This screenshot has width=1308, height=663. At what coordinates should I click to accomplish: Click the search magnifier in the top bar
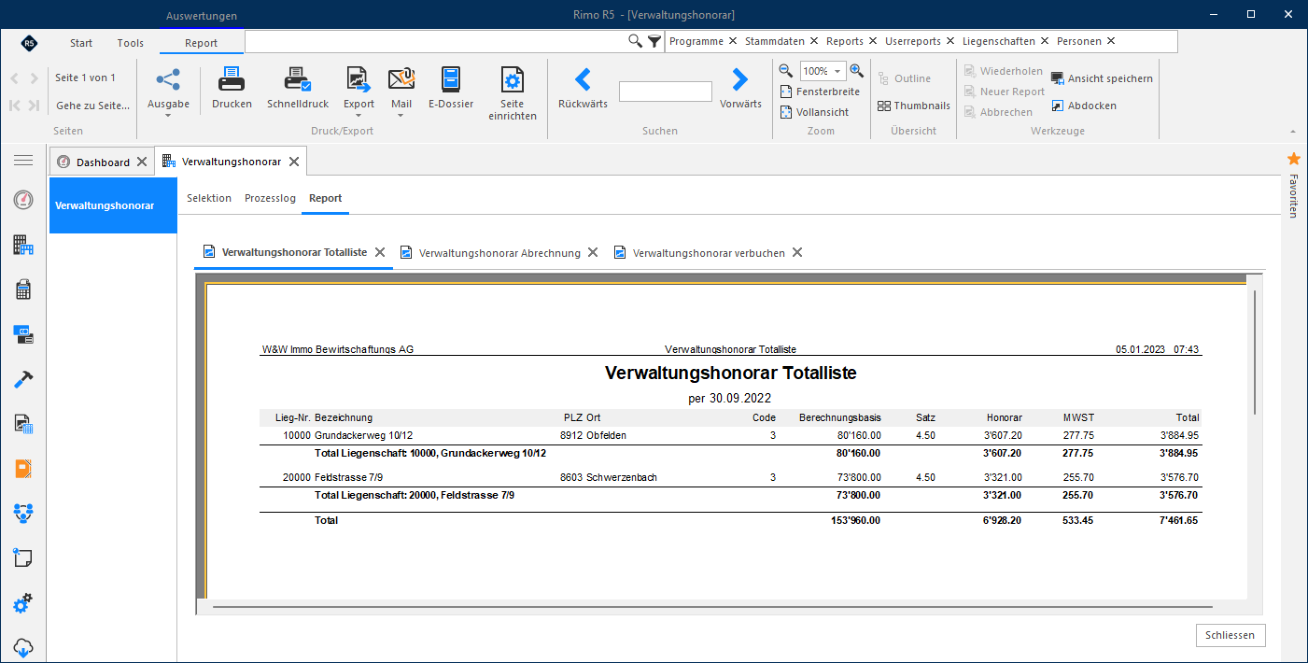[x=635, y=41]
